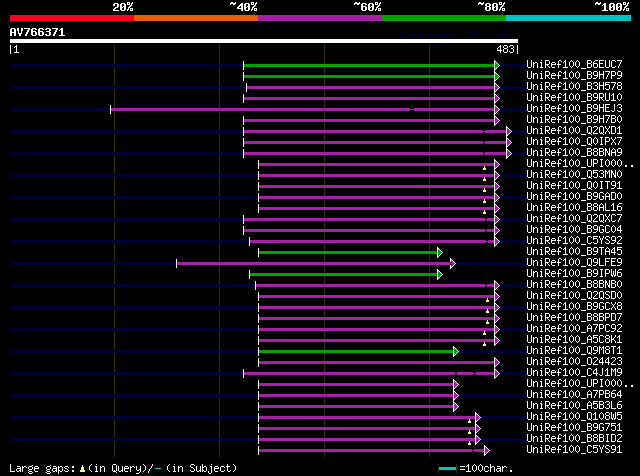Click the UniRef100_Q9LFE9 label
The height and width of the screenshot is (476, 640).
pyautogui.click(x=574, y=263)
